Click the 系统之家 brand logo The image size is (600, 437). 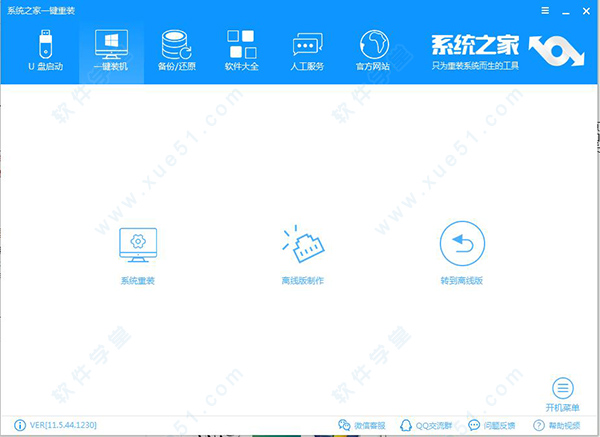pos(508,51)
